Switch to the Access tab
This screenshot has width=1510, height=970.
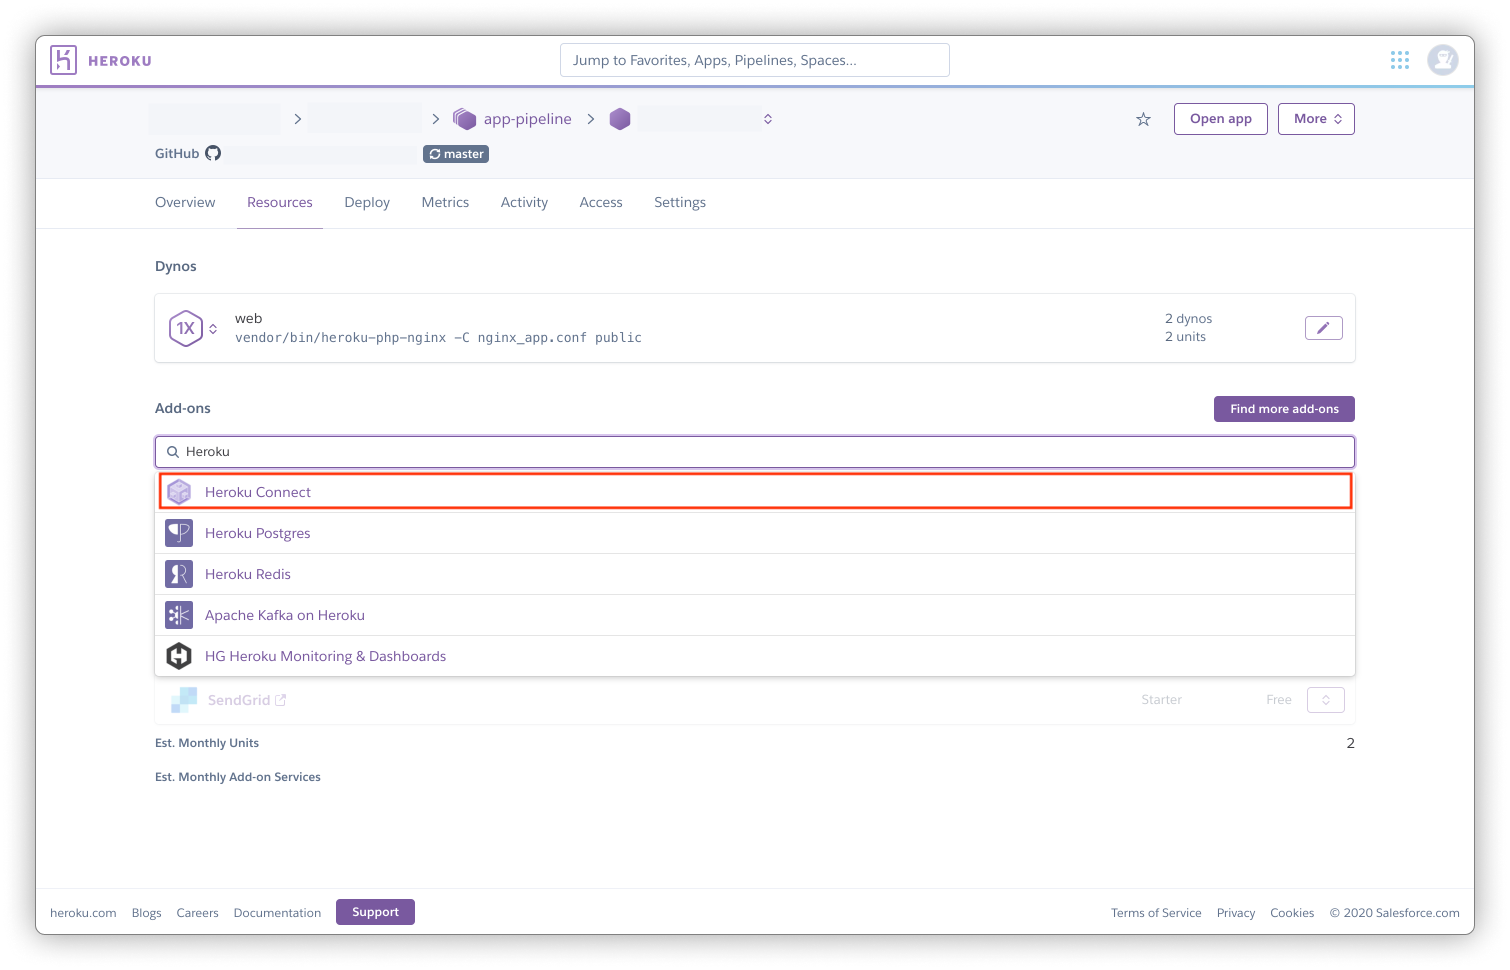(x=601, y=202)
